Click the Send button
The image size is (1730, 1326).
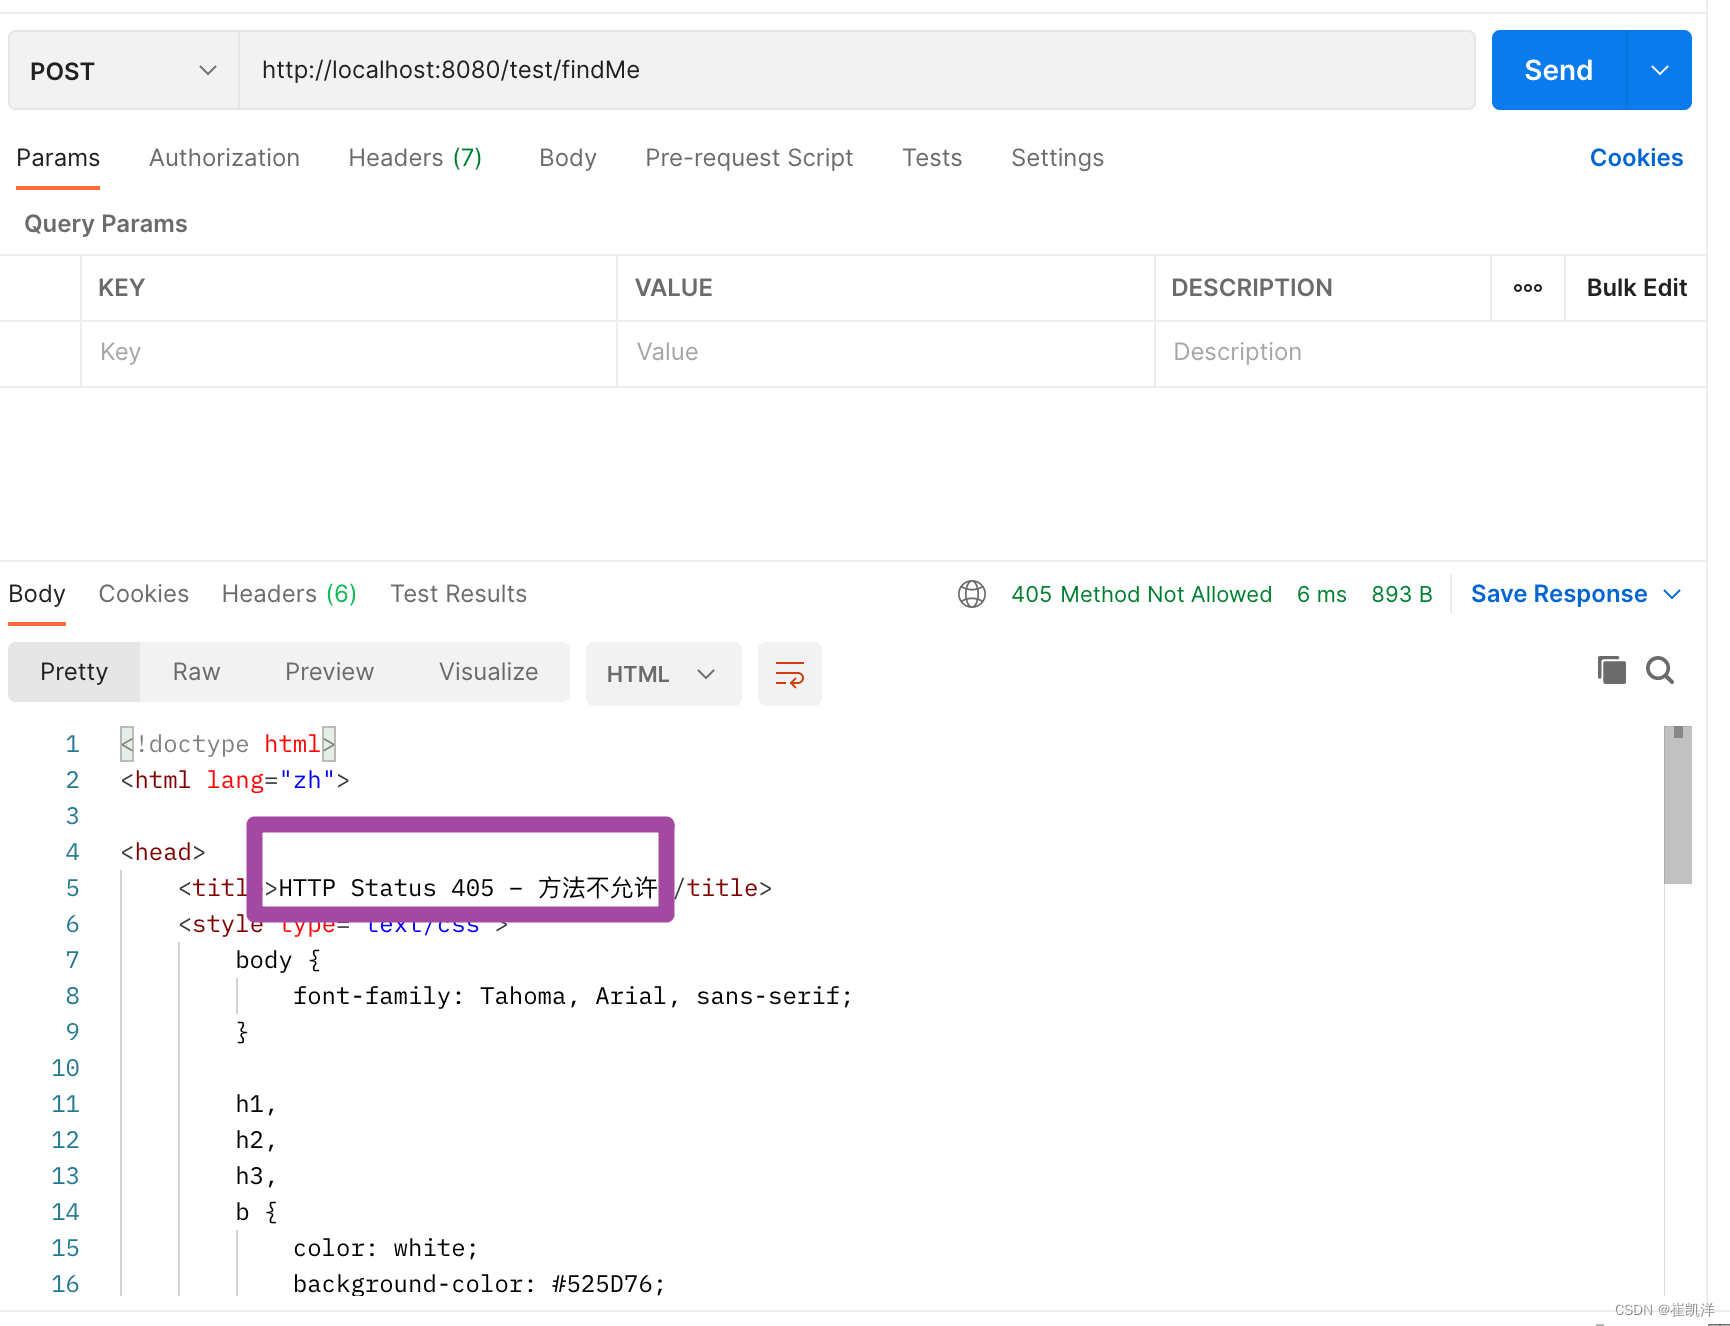tap(1558, 70)
